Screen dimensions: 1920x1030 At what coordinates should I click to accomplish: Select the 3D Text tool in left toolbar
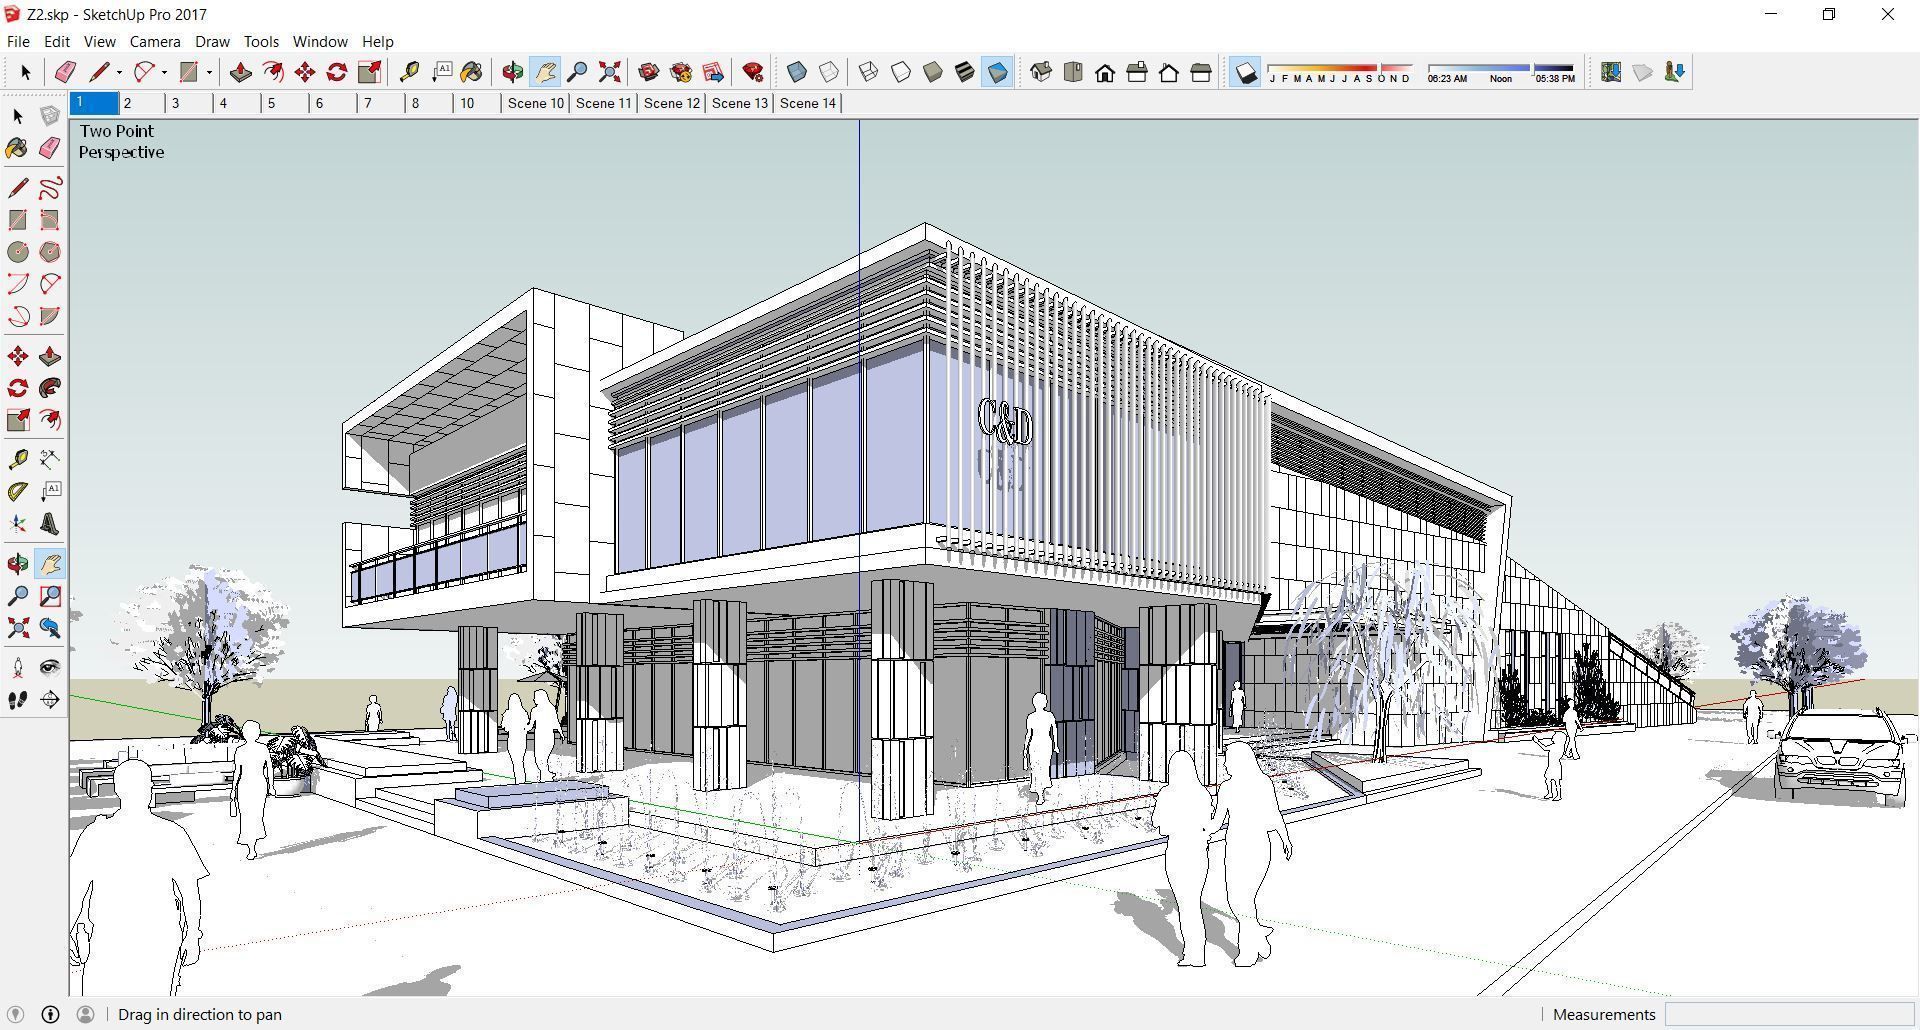point(50,524)
